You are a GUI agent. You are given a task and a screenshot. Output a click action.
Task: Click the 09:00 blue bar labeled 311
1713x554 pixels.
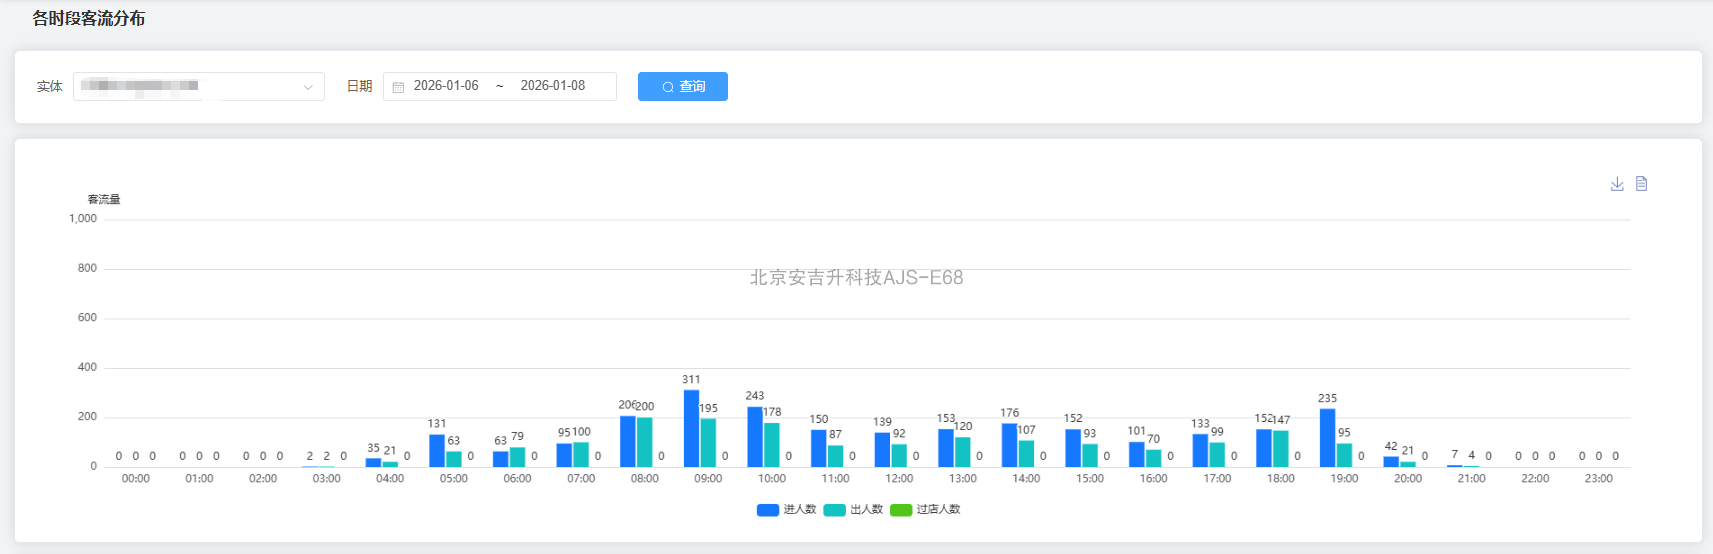(x=691, y=429)
